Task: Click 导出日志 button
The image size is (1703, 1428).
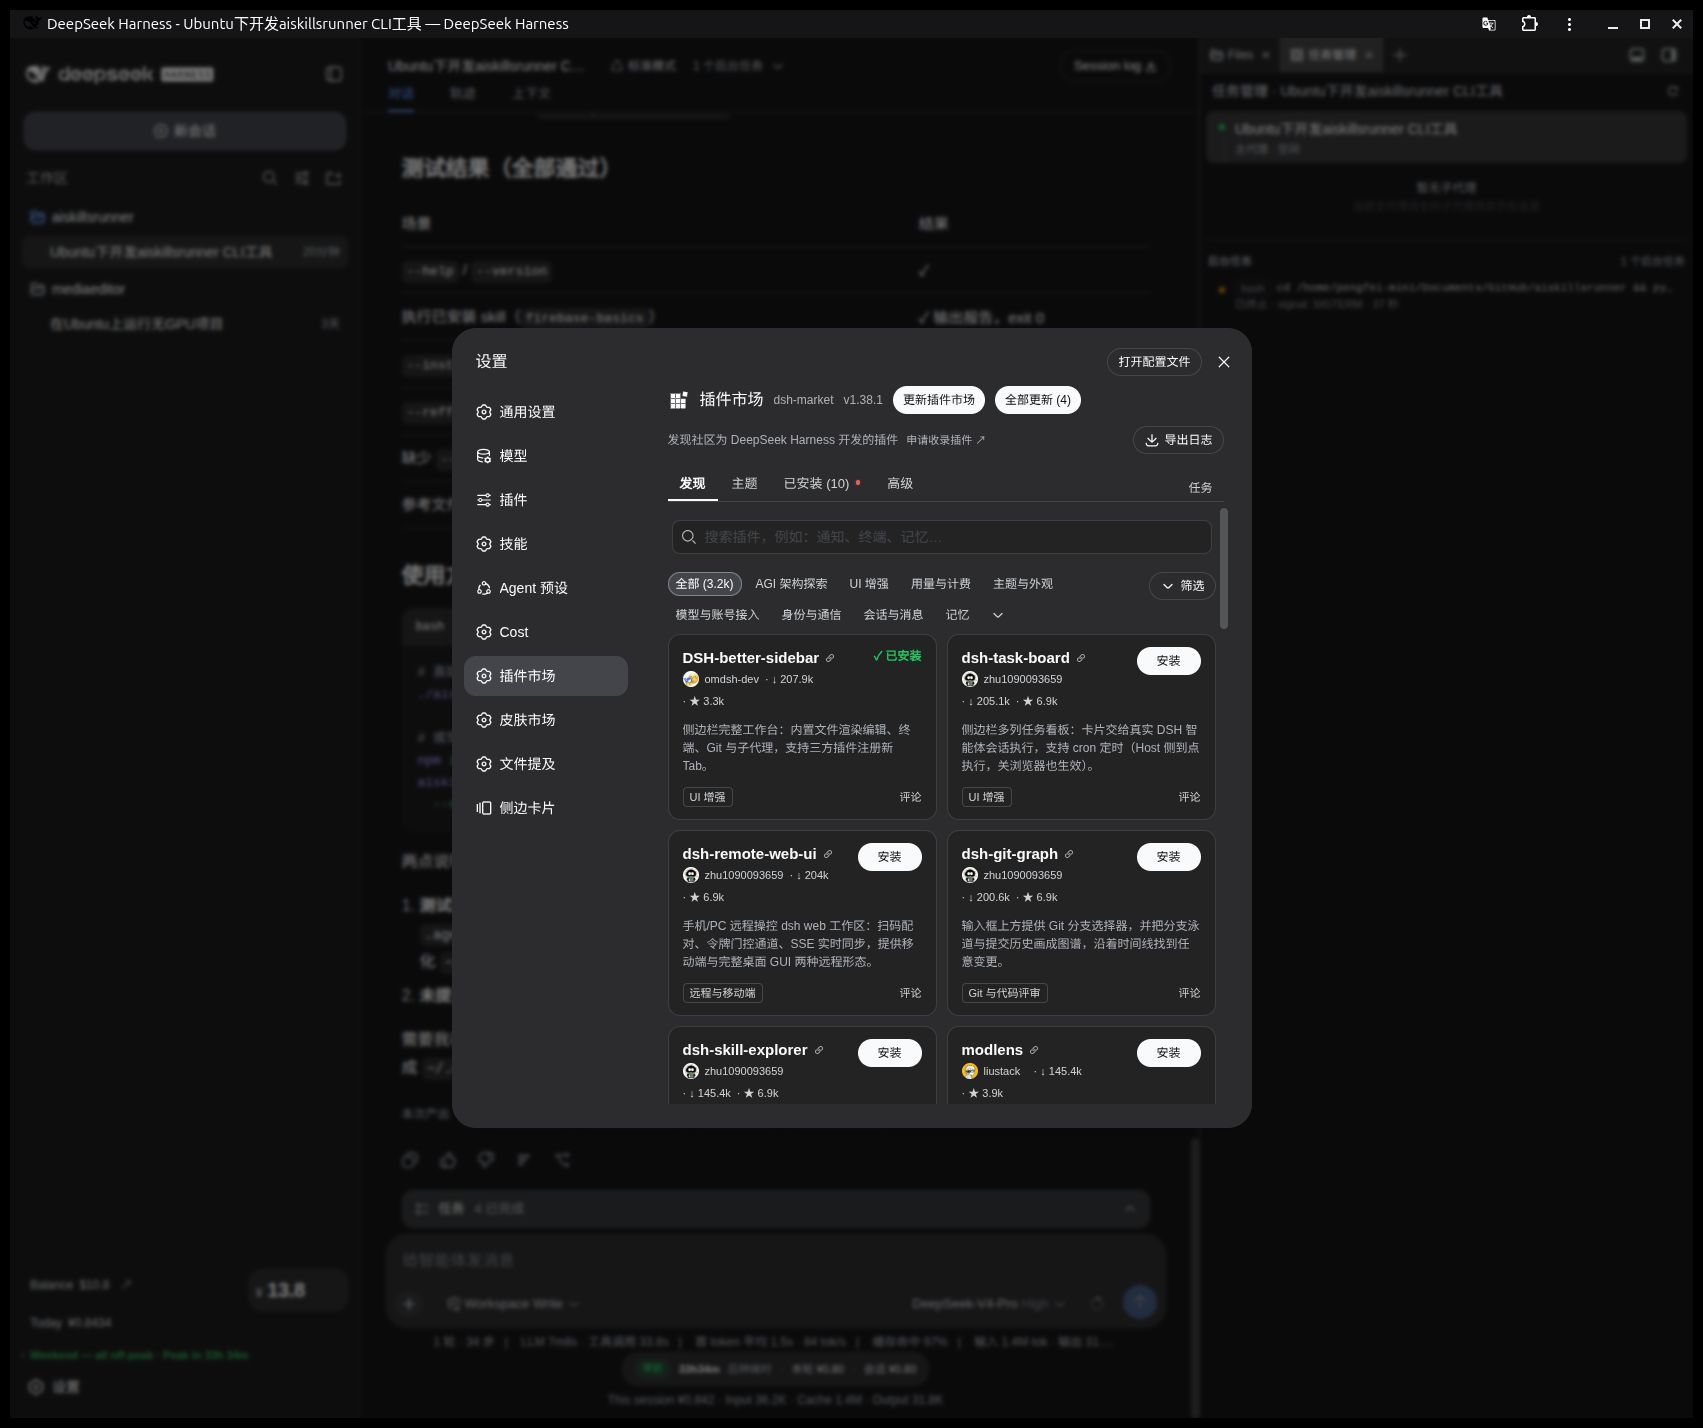Action: coord(1178,440)
